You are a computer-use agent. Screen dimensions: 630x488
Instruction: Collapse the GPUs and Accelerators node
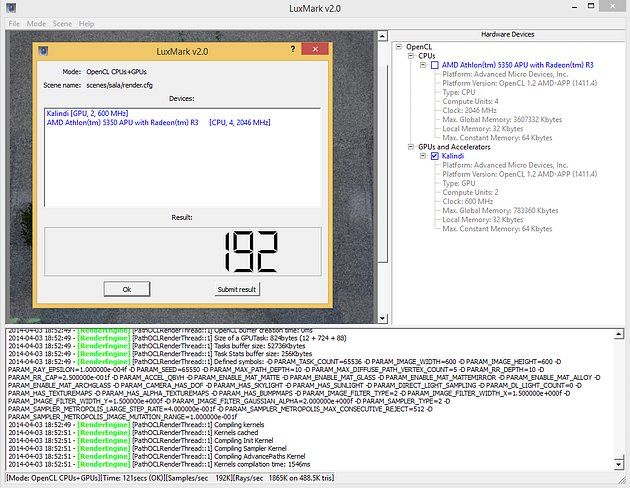pyautogui.click(x=411, y=147)
